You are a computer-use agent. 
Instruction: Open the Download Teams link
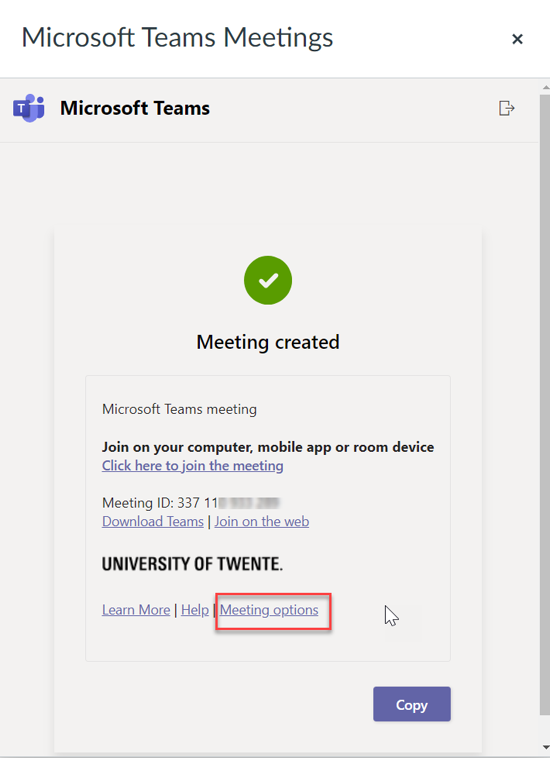pos(153,522)
